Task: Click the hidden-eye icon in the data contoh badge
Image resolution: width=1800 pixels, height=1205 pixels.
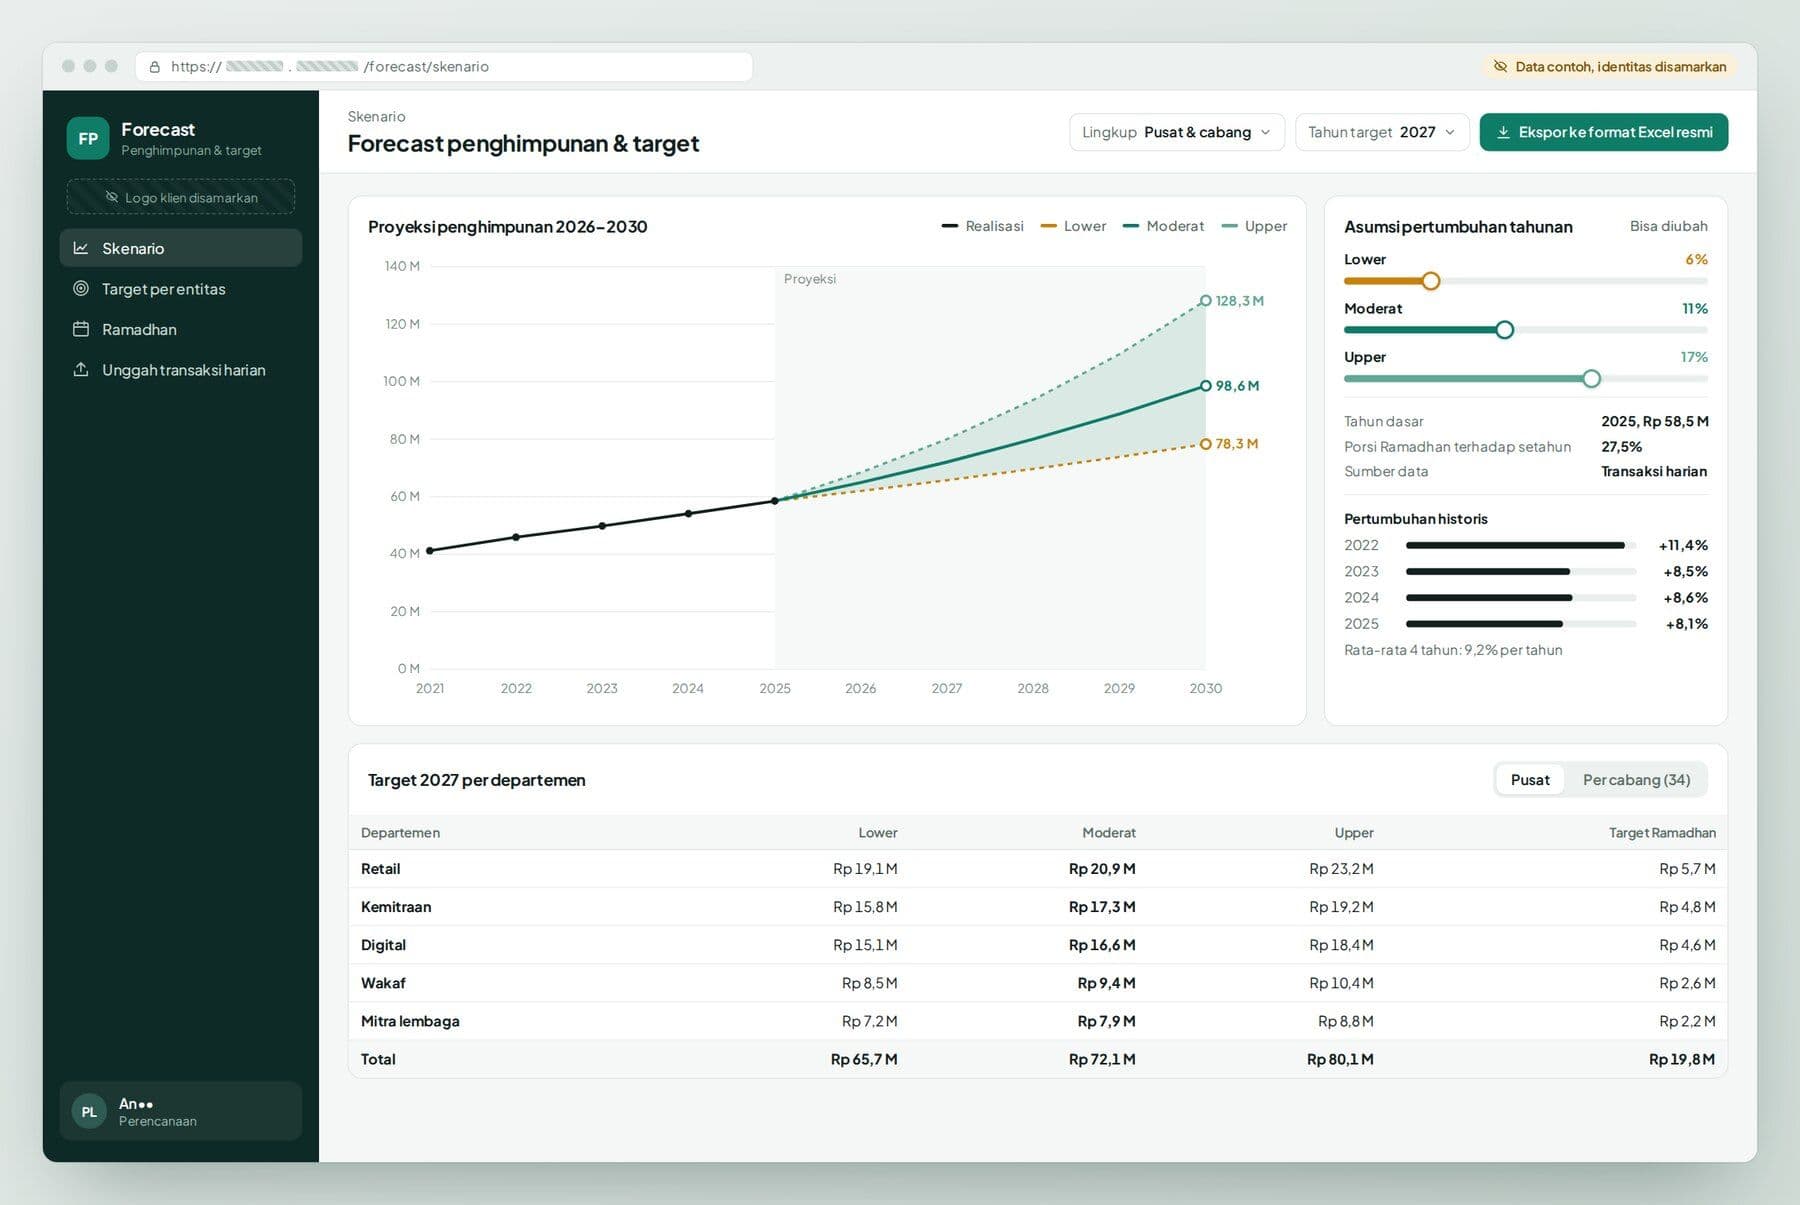Action: click(x=1500, y=67)
